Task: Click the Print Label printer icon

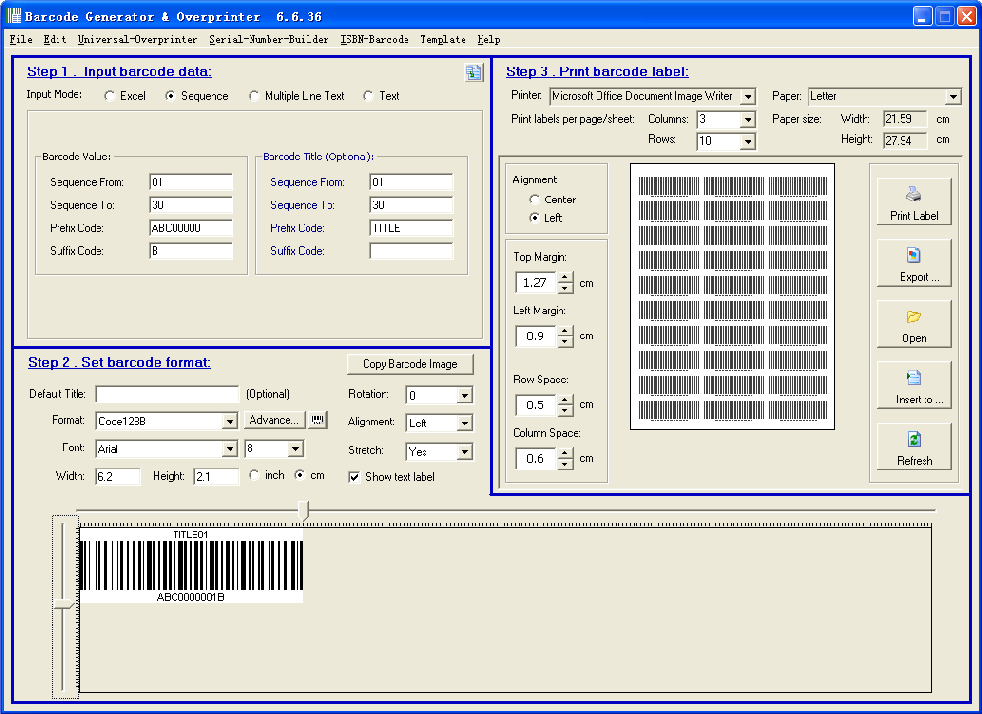Action: [x=913, y=194]
